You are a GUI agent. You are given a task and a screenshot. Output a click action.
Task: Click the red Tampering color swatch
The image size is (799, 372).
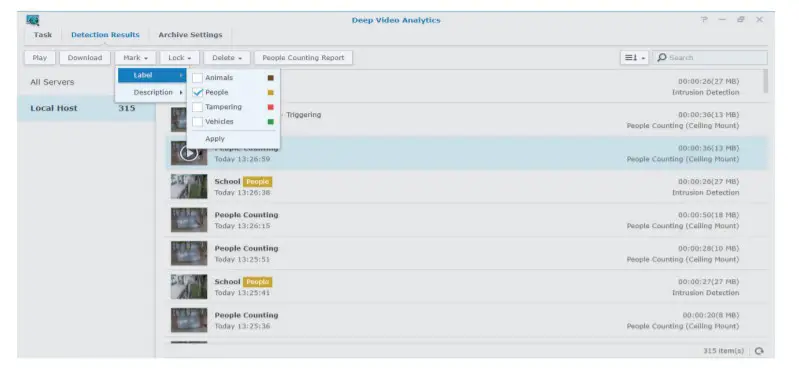point(271,107)
